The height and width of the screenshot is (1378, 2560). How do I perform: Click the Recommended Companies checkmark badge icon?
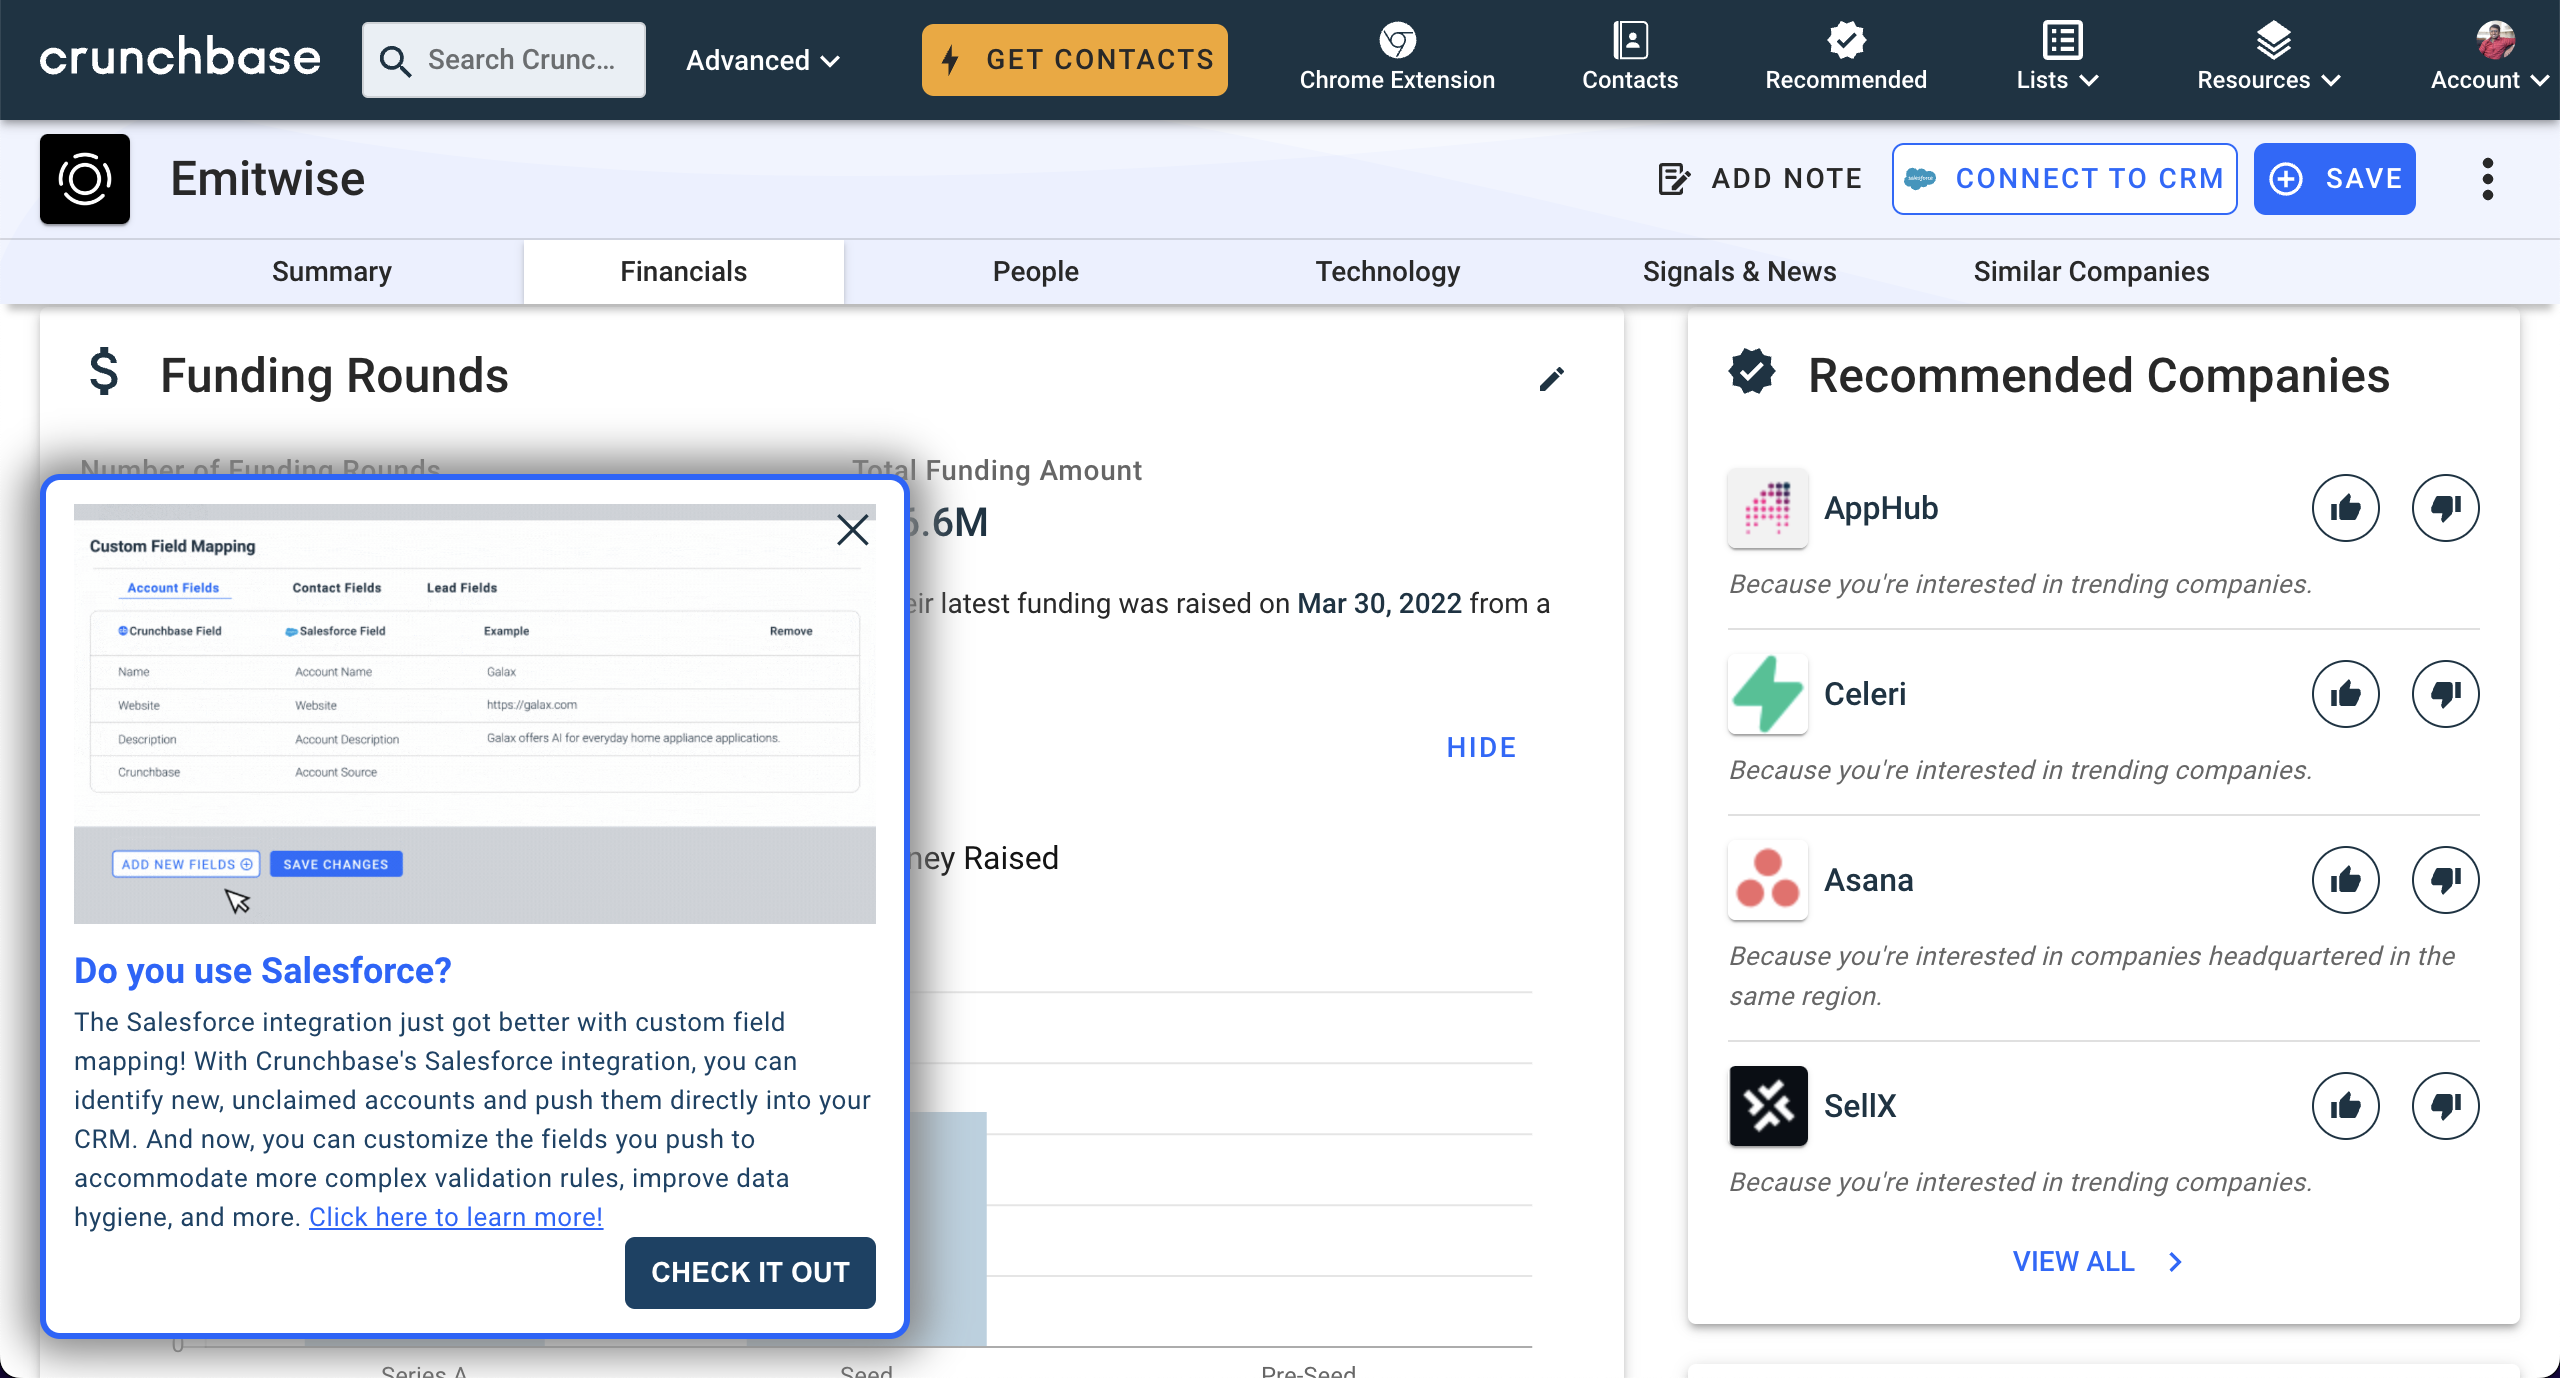pyautogui.click(x=1752, y=371)
